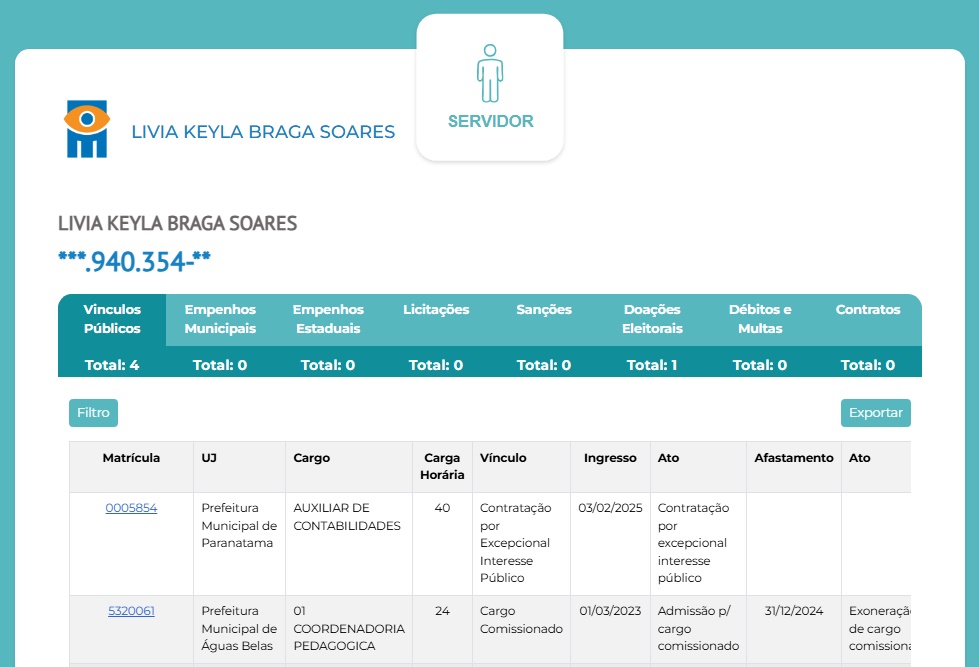Click the Exportar button
Screen dimensions: 979x667
pos(875,413)
